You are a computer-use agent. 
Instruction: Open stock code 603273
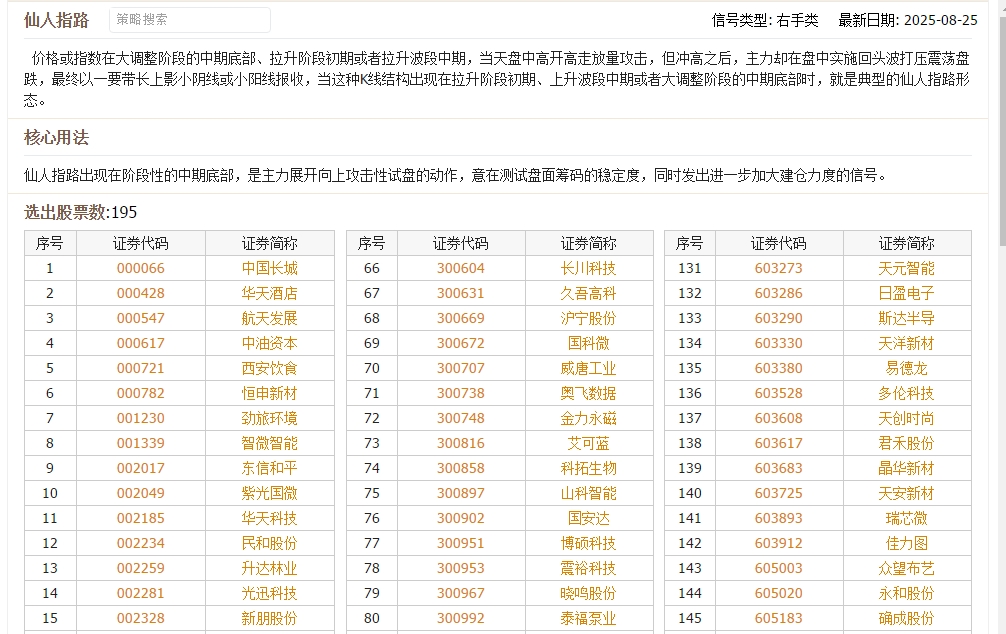click(x=778, y=268)
